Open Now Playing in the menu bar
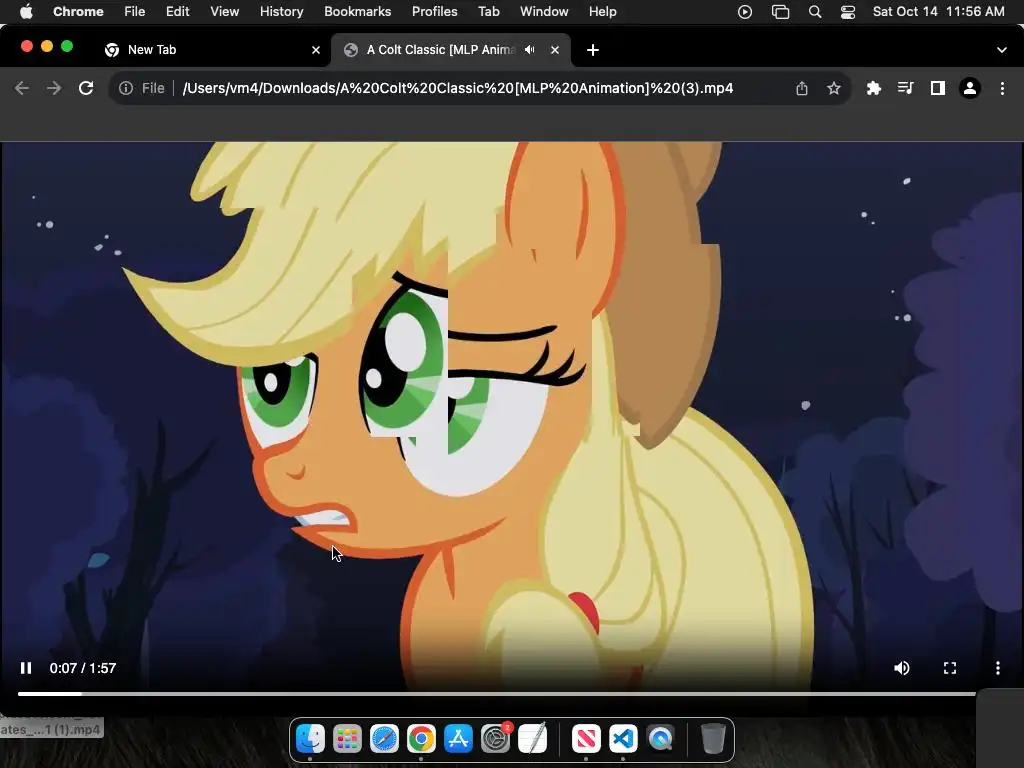Screen dimensions: 1024x768 (x=744, y=12)
